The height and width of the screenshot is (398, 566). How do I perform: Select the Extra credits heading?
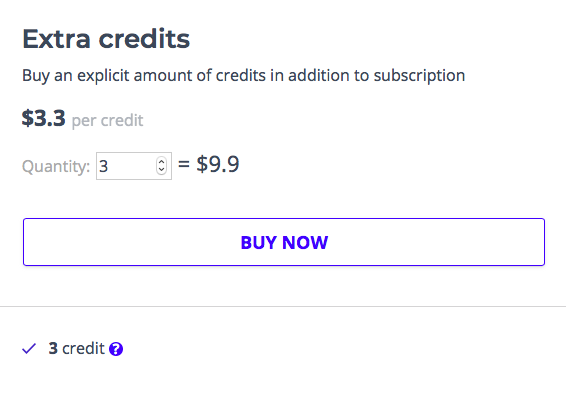pos(106,39)
